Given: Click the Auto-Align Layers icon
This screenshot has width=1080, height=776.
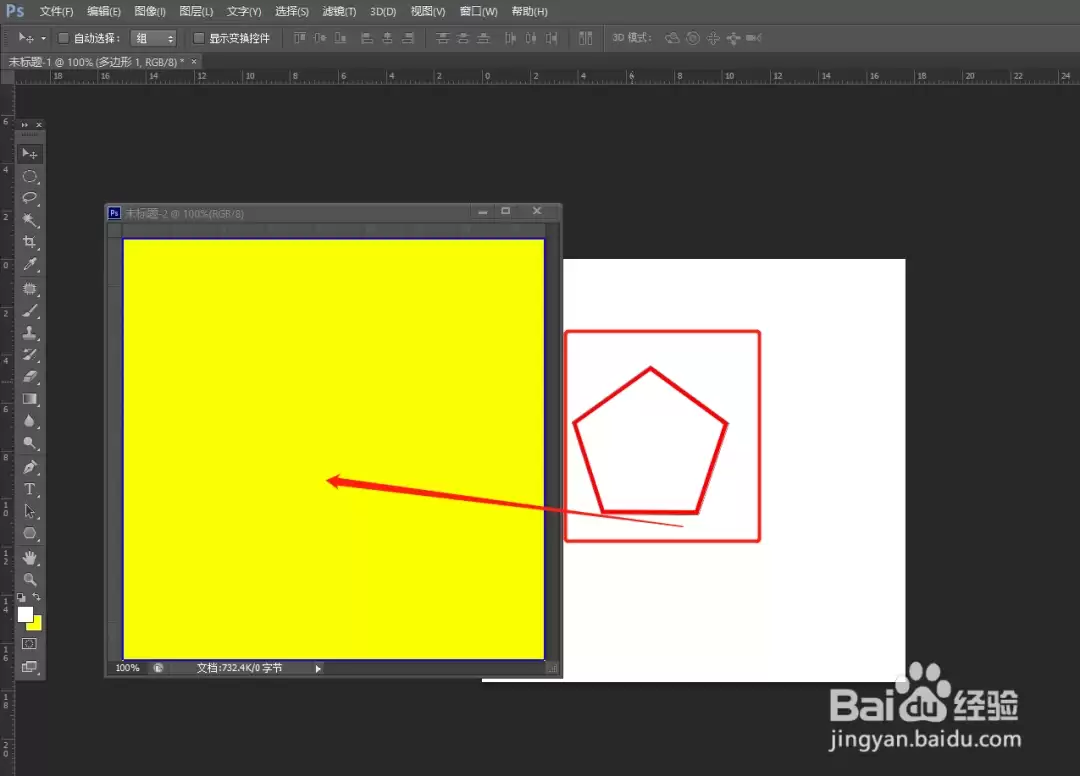Looking at the screenshot, I should pyautogui.click(x=585, y=38).
